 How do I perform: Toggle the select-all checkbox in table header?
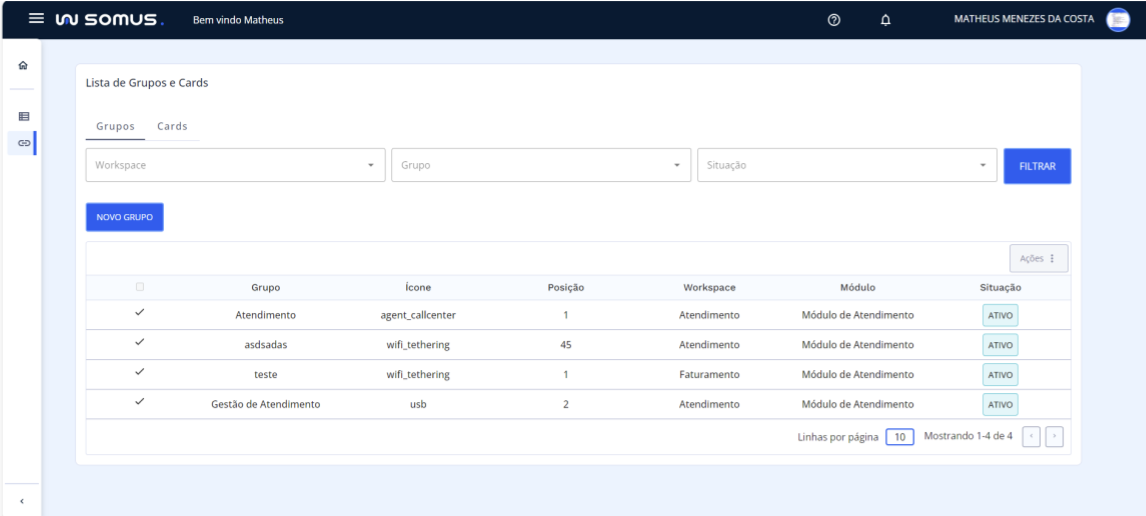140,287
